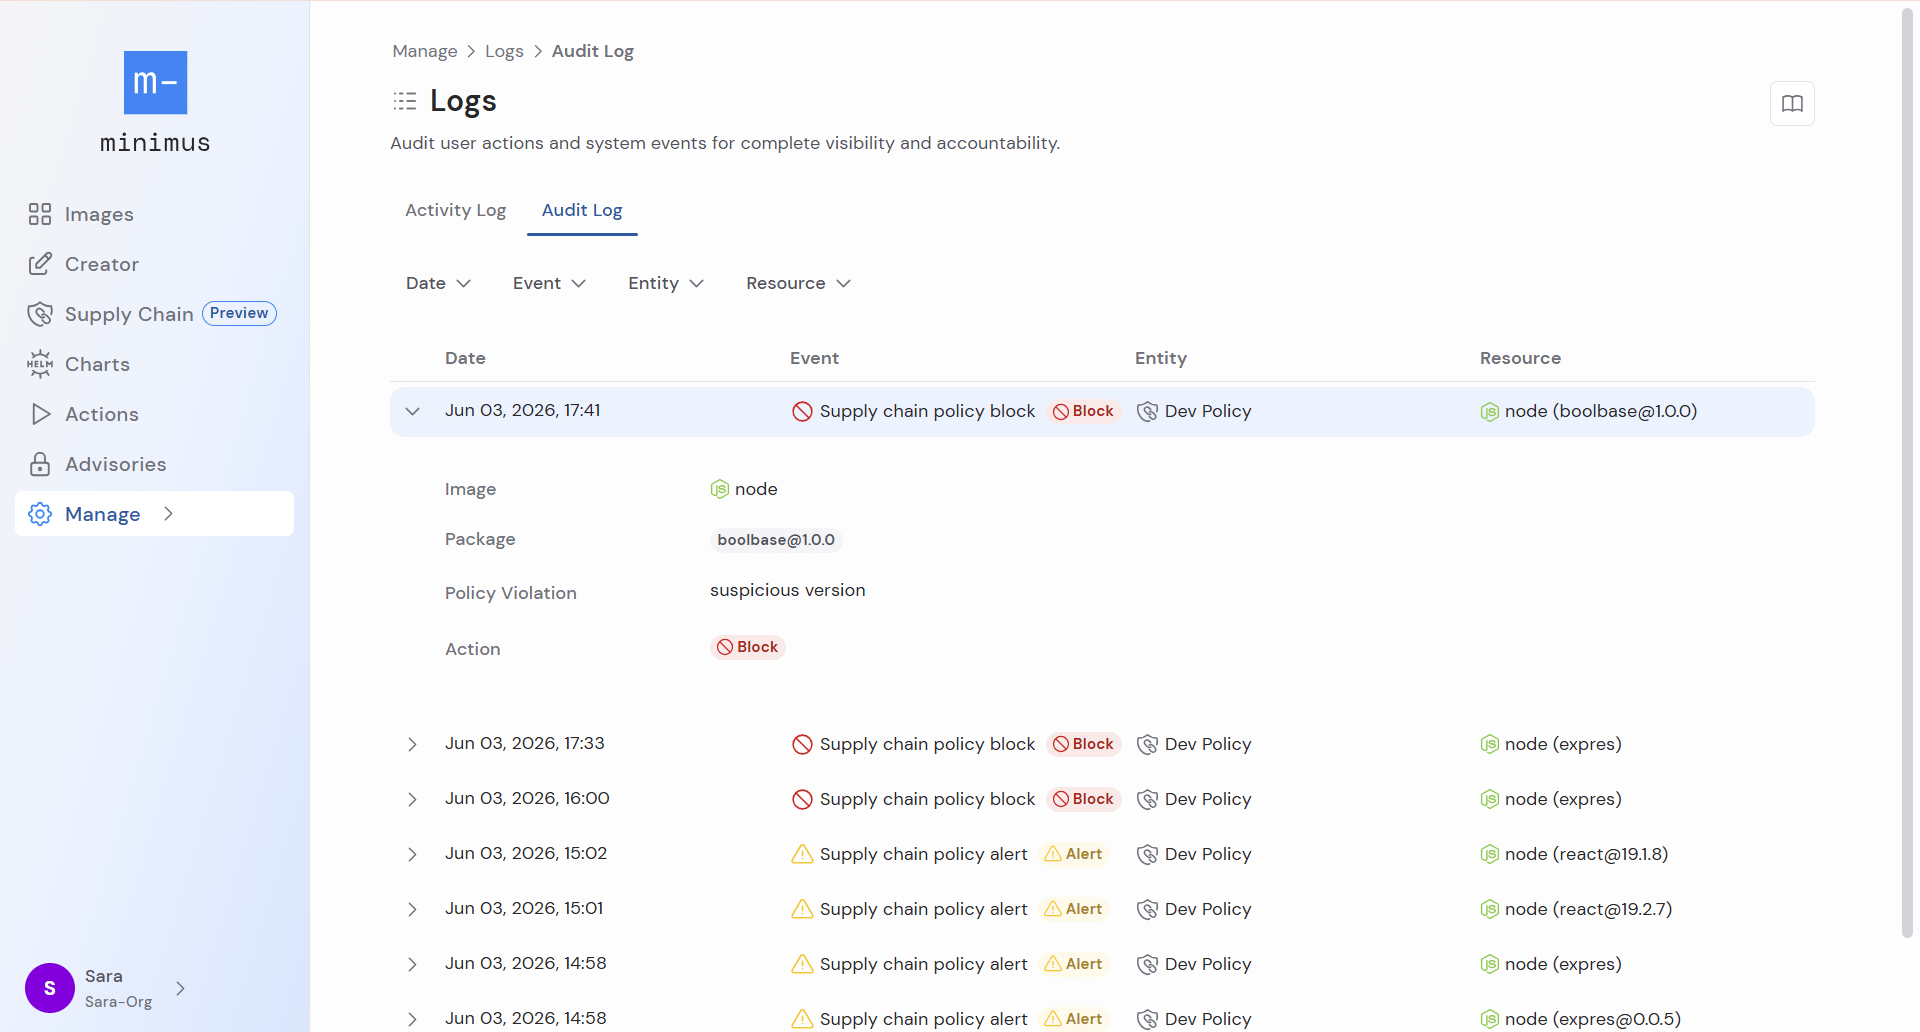The height and width of the screenshot is (1032, 1920).
Task: Expand the Jun 03 15:02 log row
Action: 412,854
